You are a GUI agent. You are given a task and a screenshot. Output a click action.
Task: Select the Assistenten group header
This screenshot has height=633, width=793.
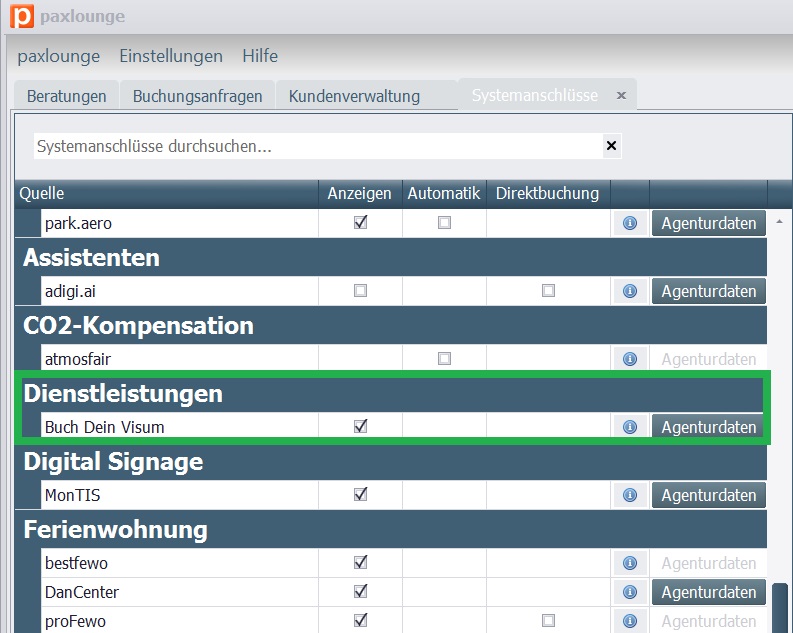pyautogui.click(x=391, y=257)
